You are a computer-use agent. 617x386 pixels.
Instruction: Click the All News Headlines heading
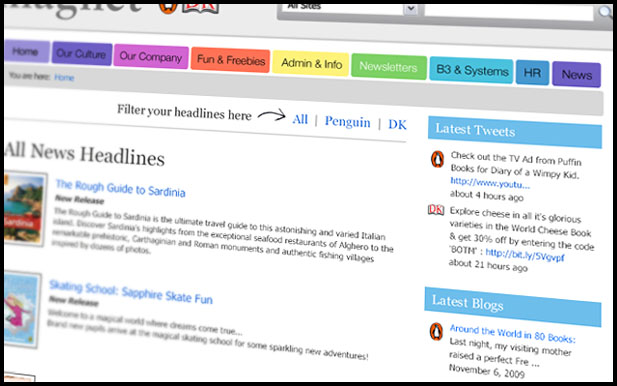[85, 154]
